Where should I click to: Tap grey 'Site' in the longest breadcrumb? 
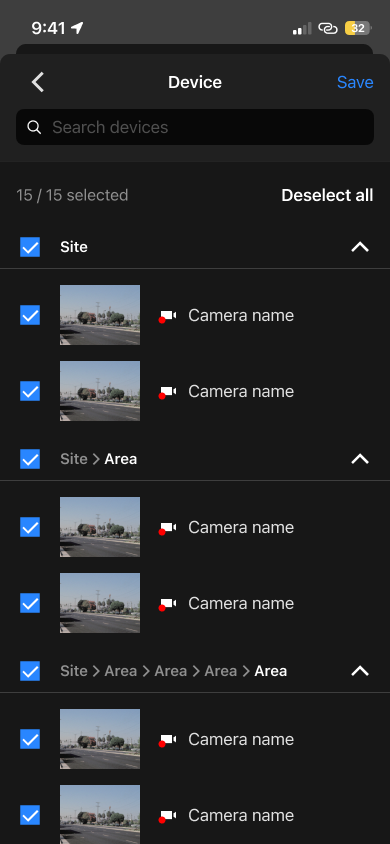[74, 671]
